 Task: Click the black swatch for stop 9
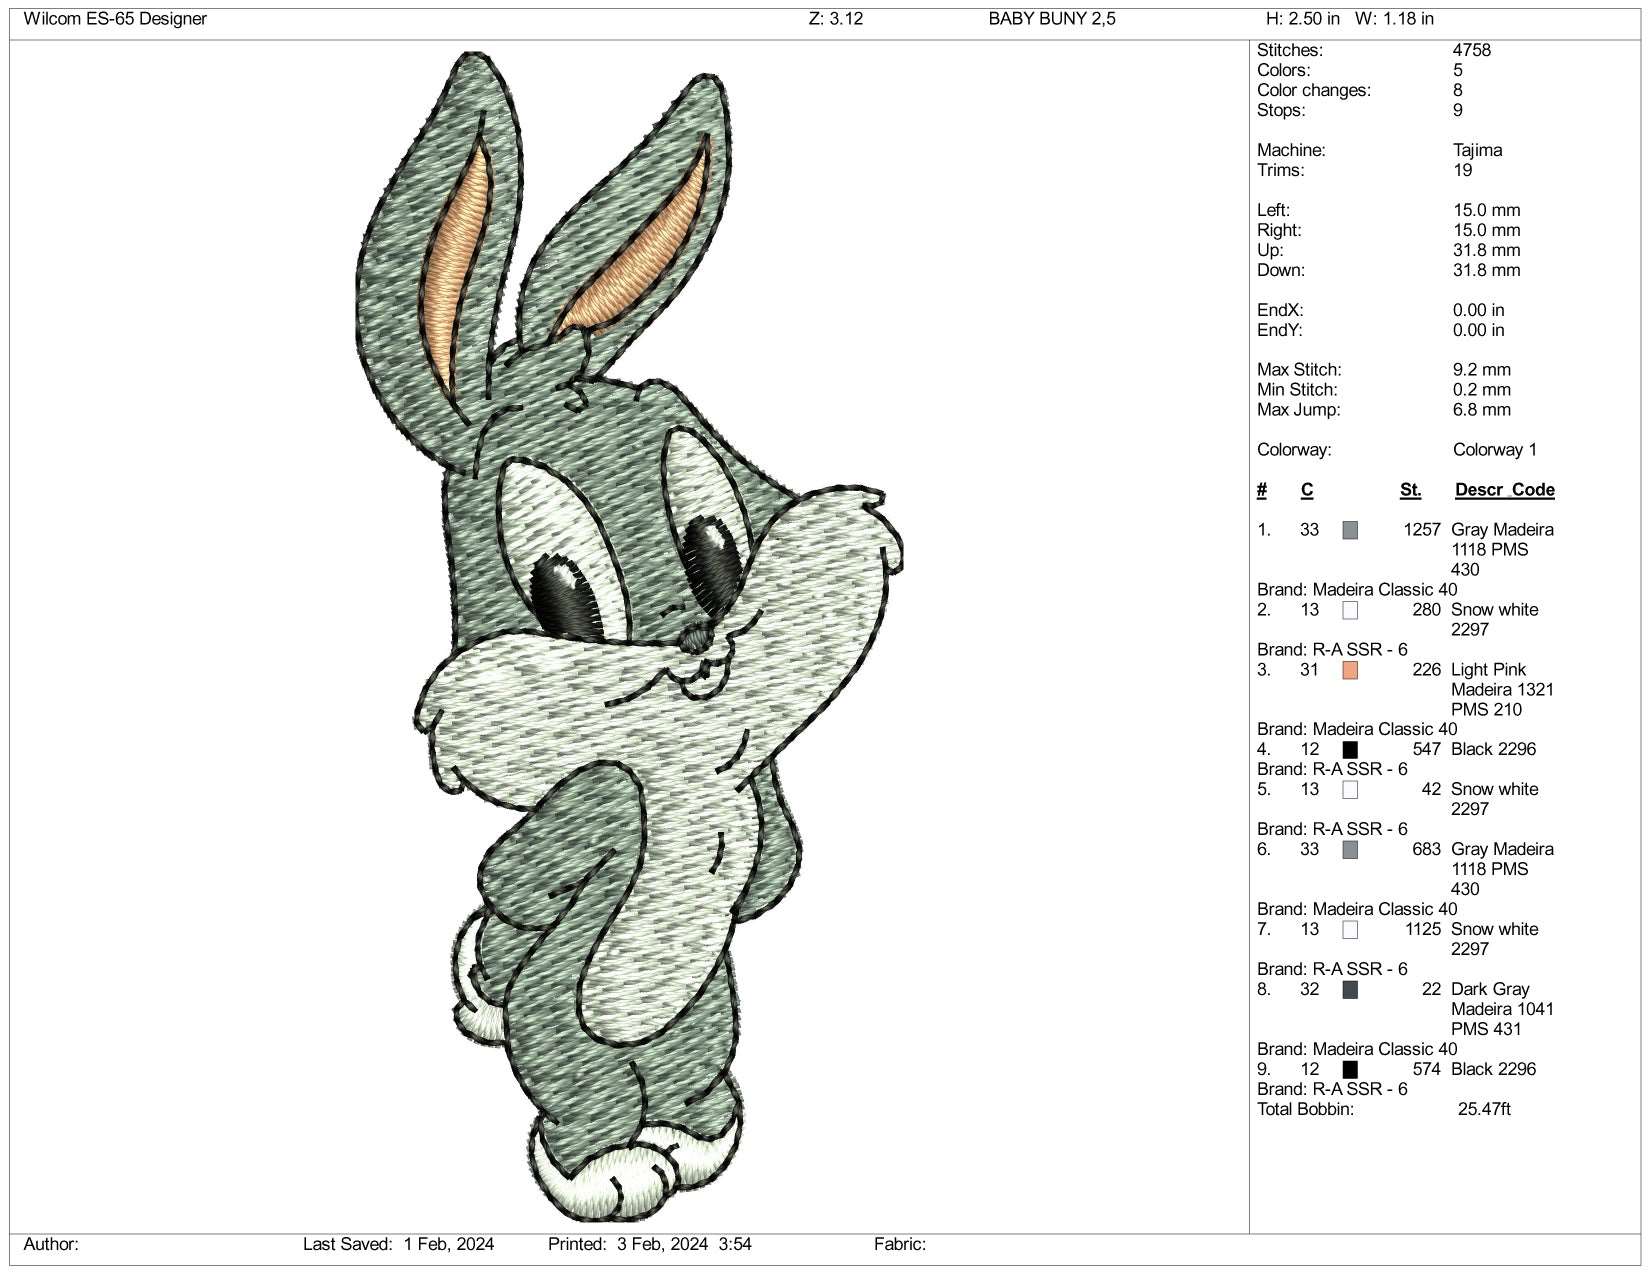point(1350,1070)
